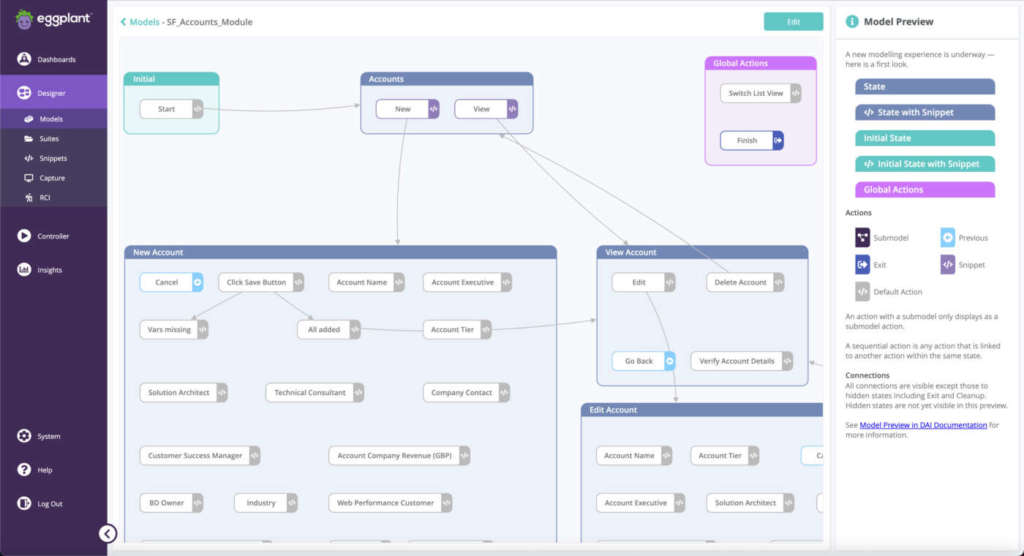Click the Global Actions legend bar
Viewport: 1024px width, 556px height.
[x=925, y=189]
